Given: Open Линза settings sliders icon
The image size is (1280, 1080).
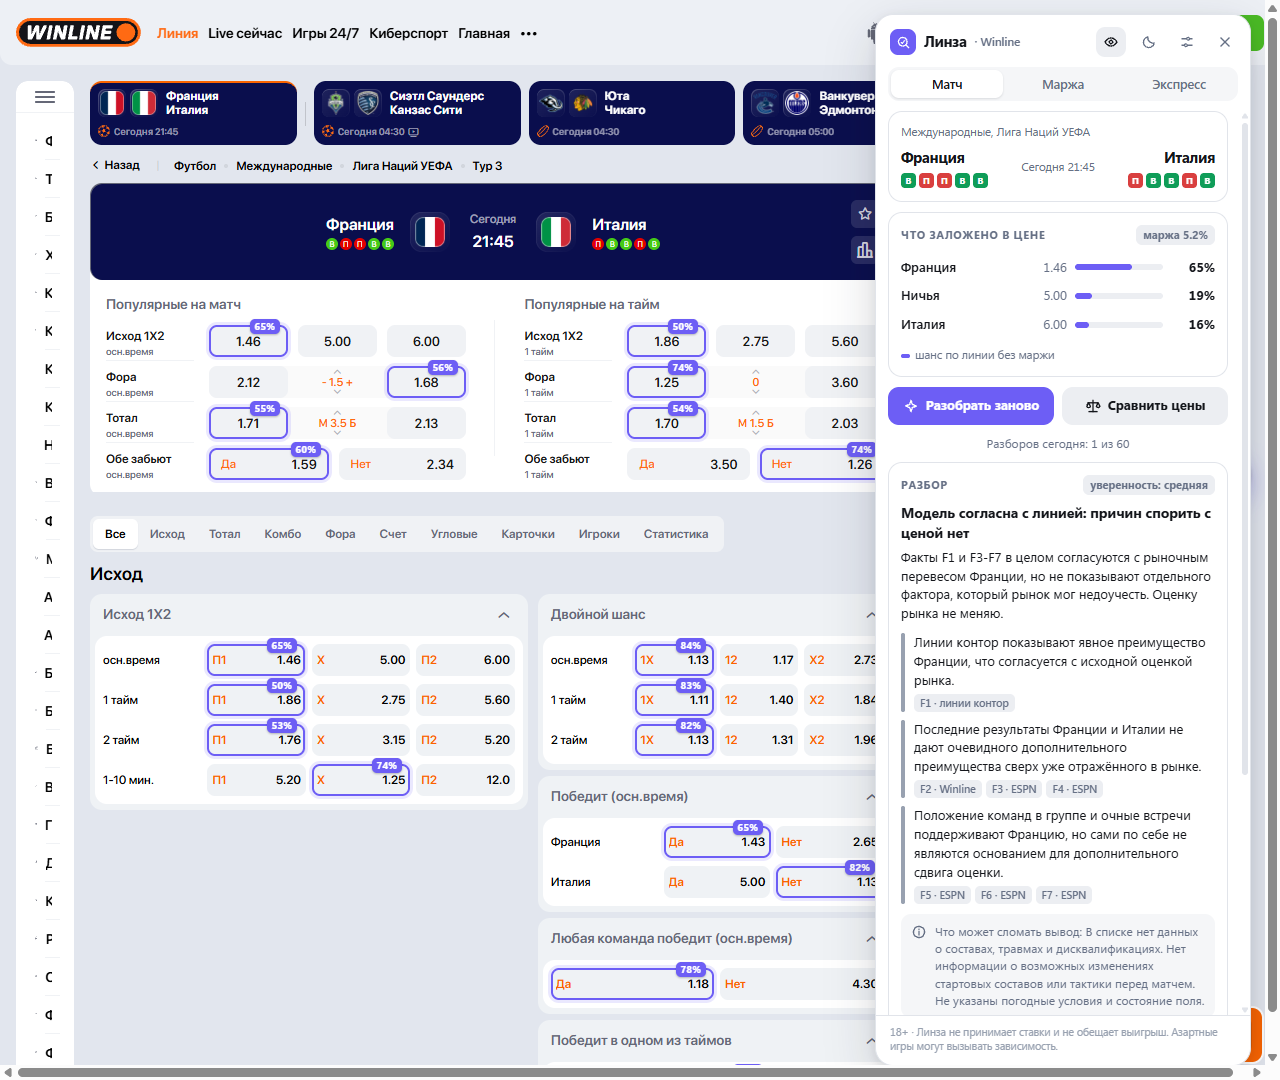Looking at the screenshot, I should pos(1187,42).
